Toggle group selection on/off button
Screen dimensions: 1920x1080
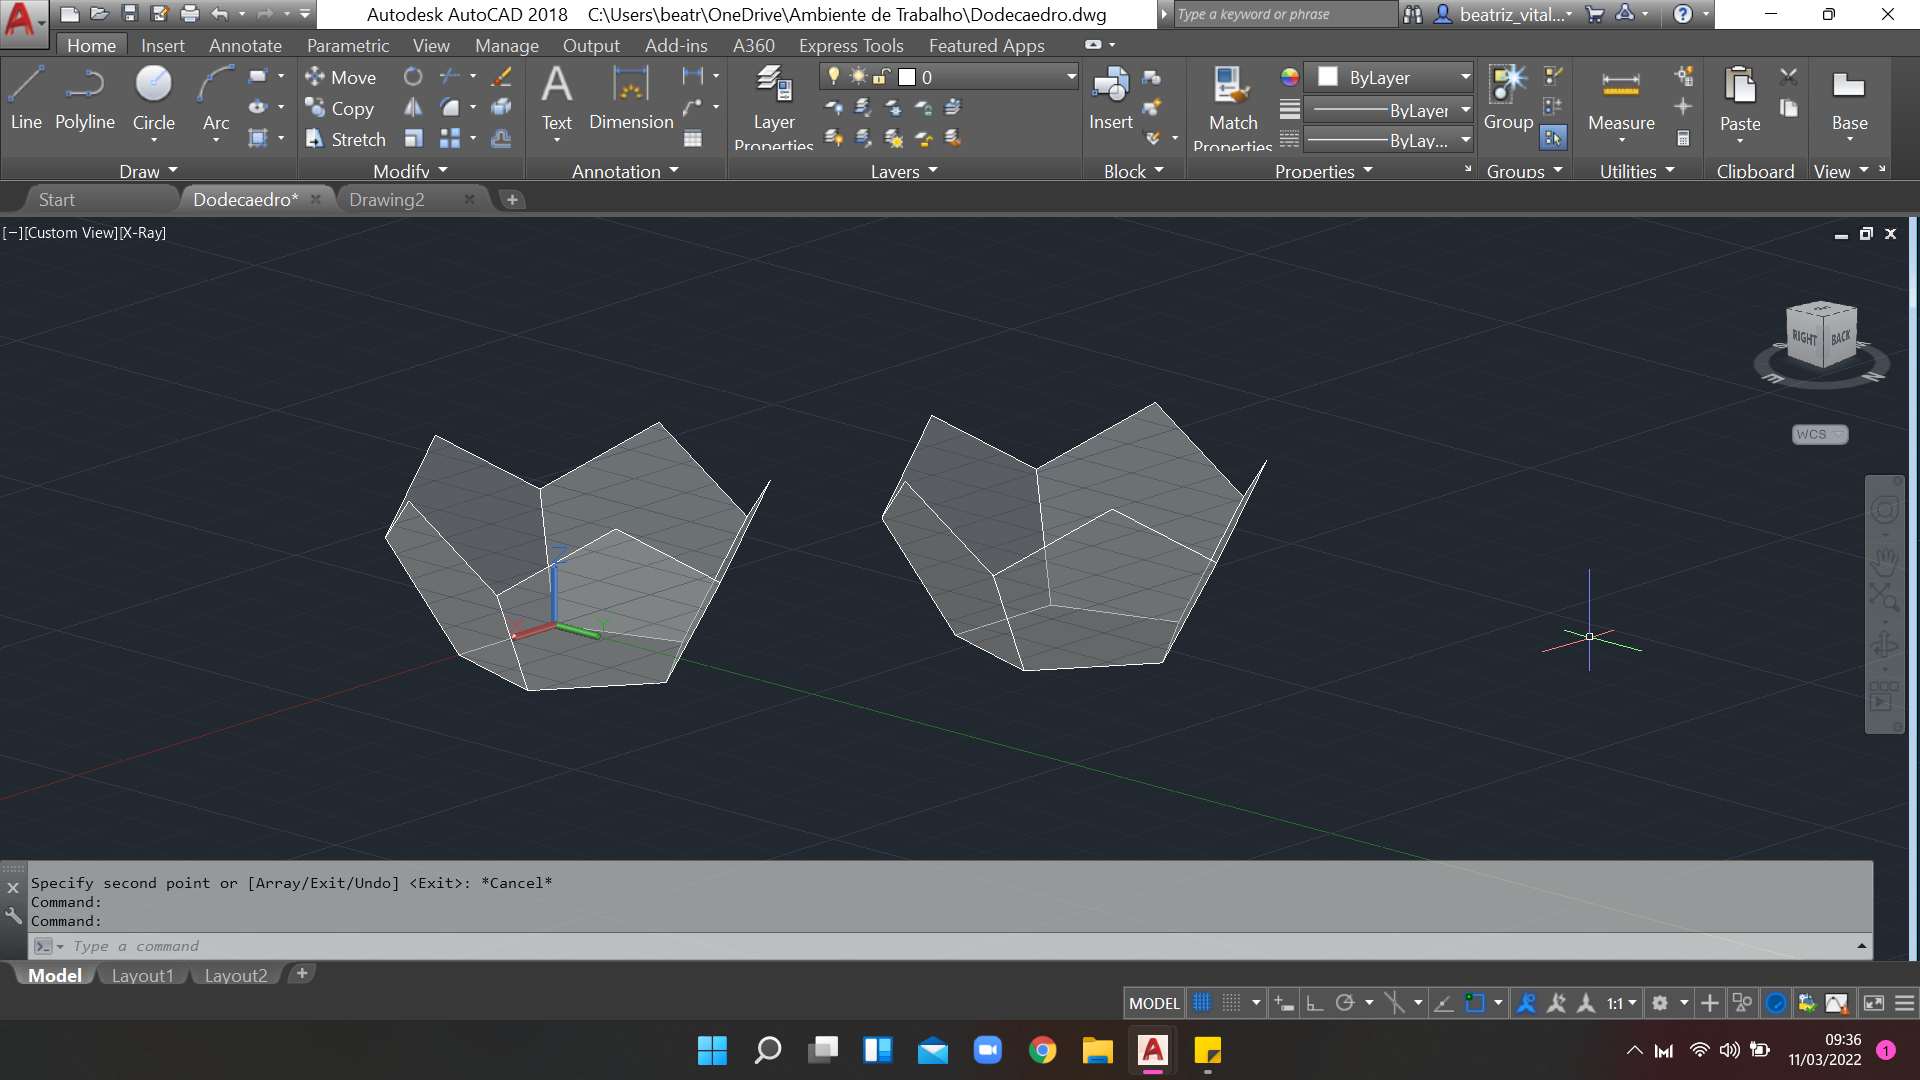(x=1553, y=138)
